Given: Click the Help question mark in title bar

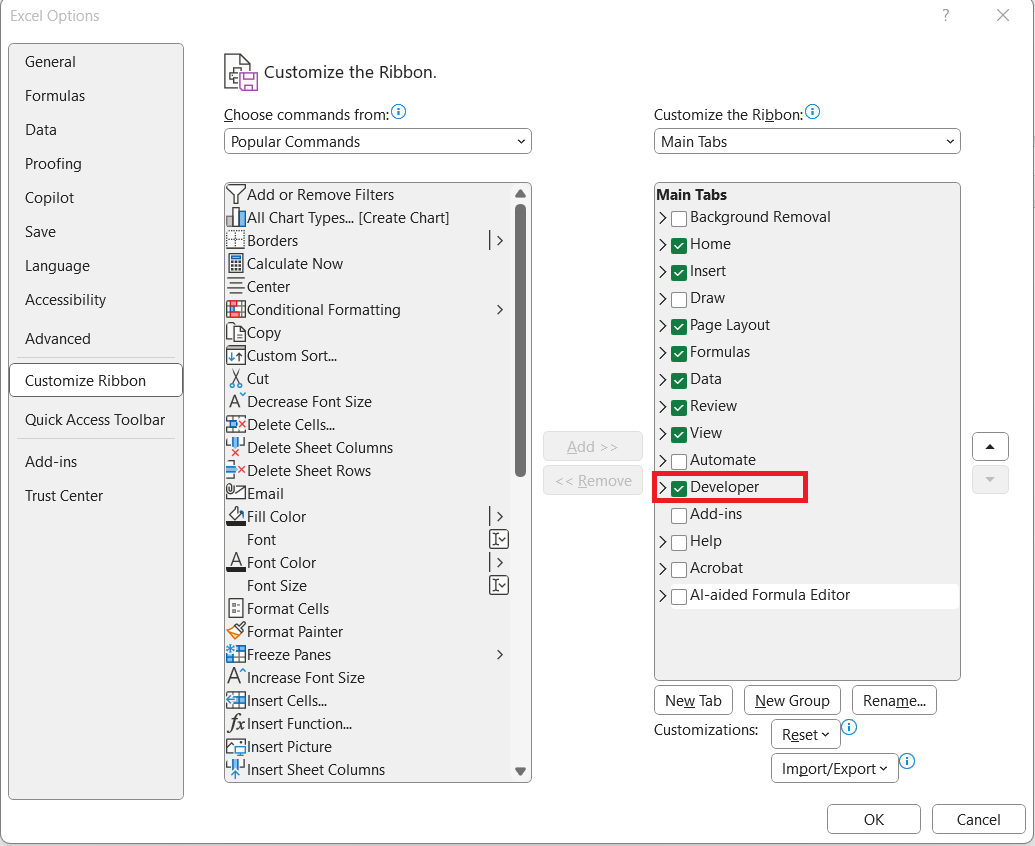Looking at the screenshot, I should [946, 15].
